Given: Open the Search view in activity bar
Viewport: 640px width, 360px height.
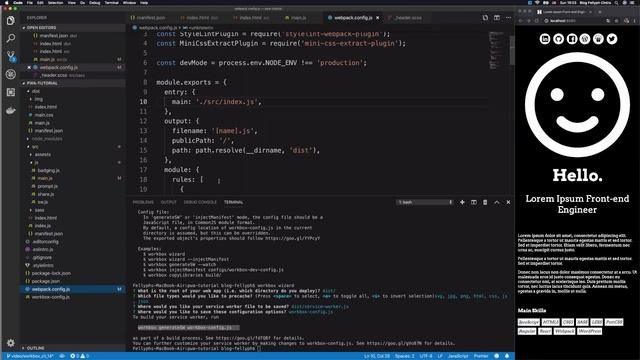Looking at the screenshot, I should [11, 38].
